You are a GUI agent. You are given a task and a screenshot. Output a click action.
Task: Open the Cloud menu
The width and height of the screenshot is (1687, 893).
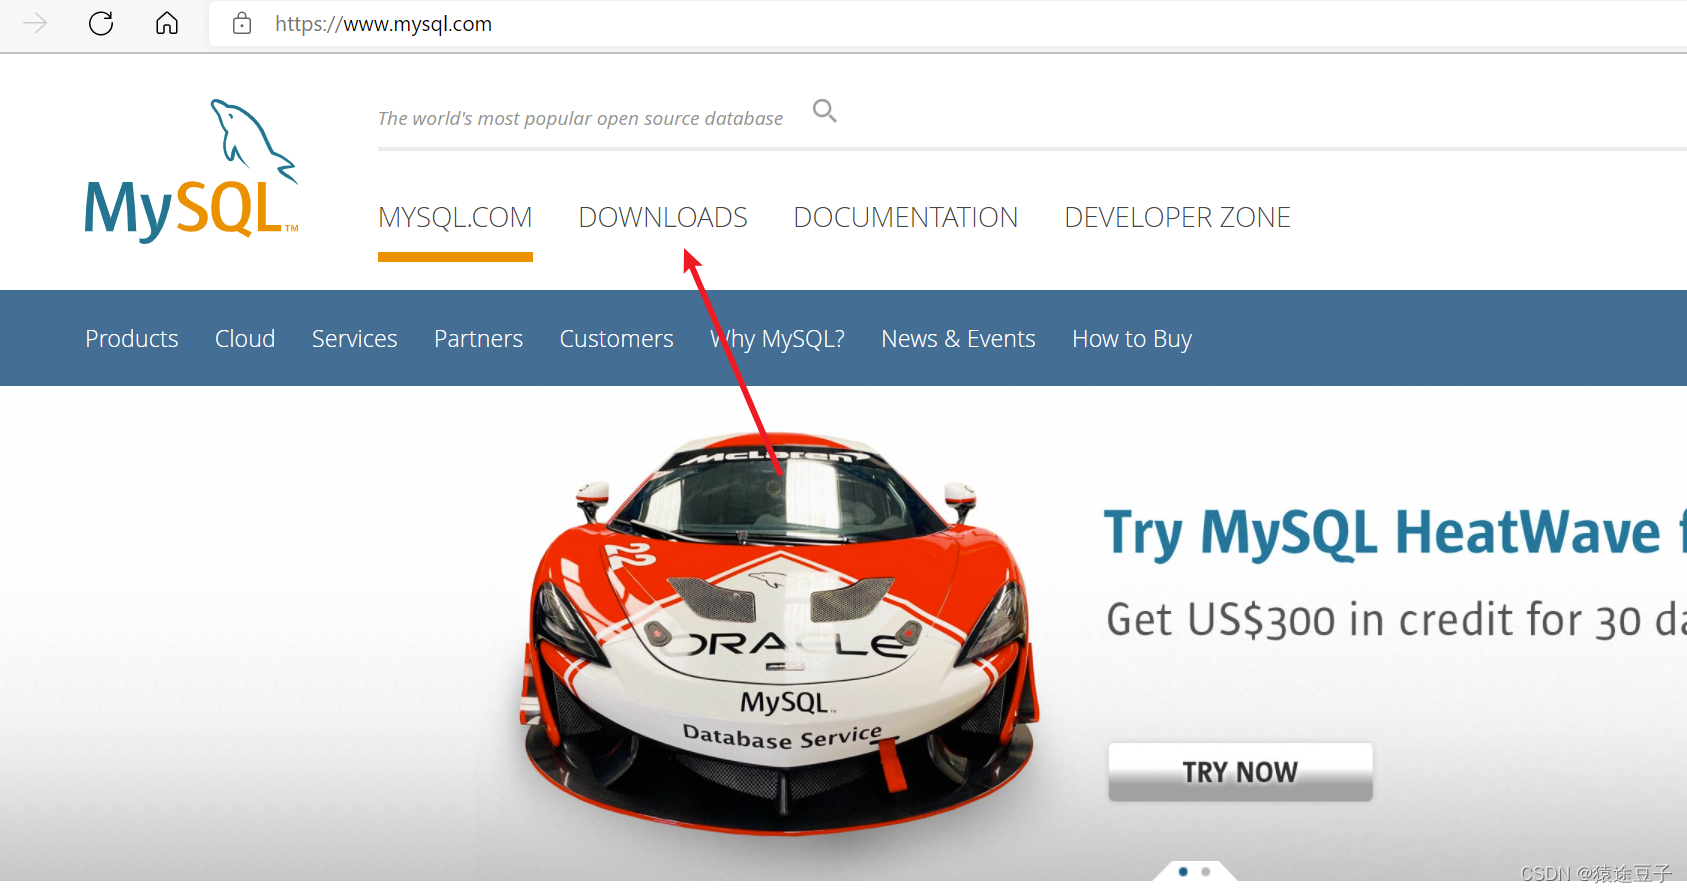coord(245,339)
